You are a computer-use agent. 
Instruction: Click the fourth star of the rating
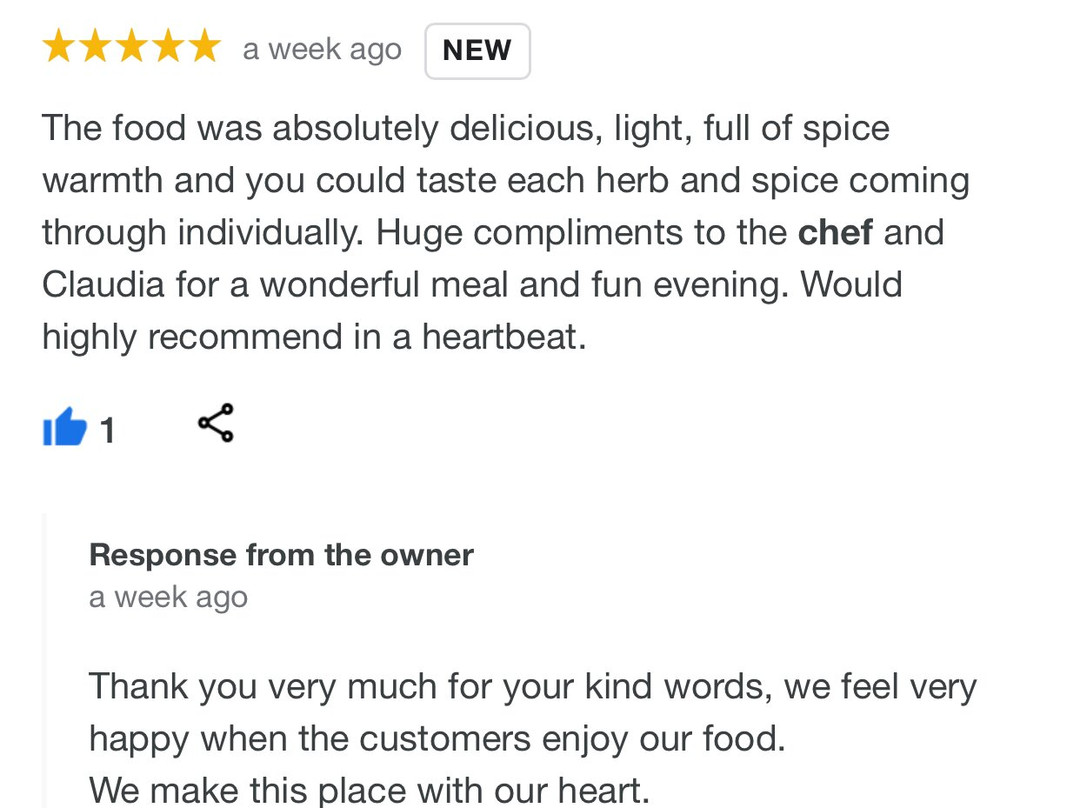tap(168, 46)
